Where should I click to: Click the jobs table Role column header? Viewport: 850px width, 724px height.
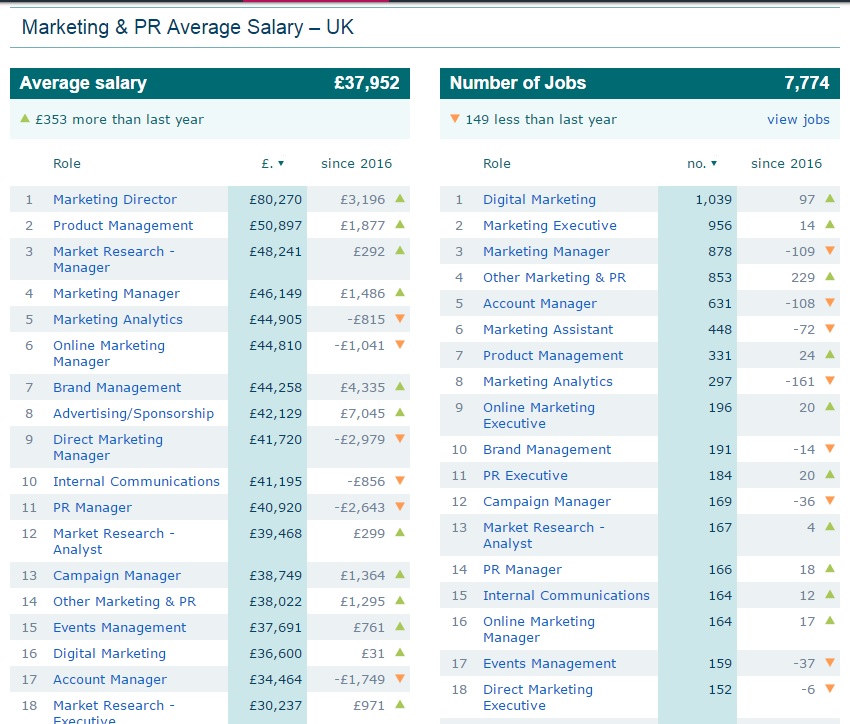click(x=497, y=163)
